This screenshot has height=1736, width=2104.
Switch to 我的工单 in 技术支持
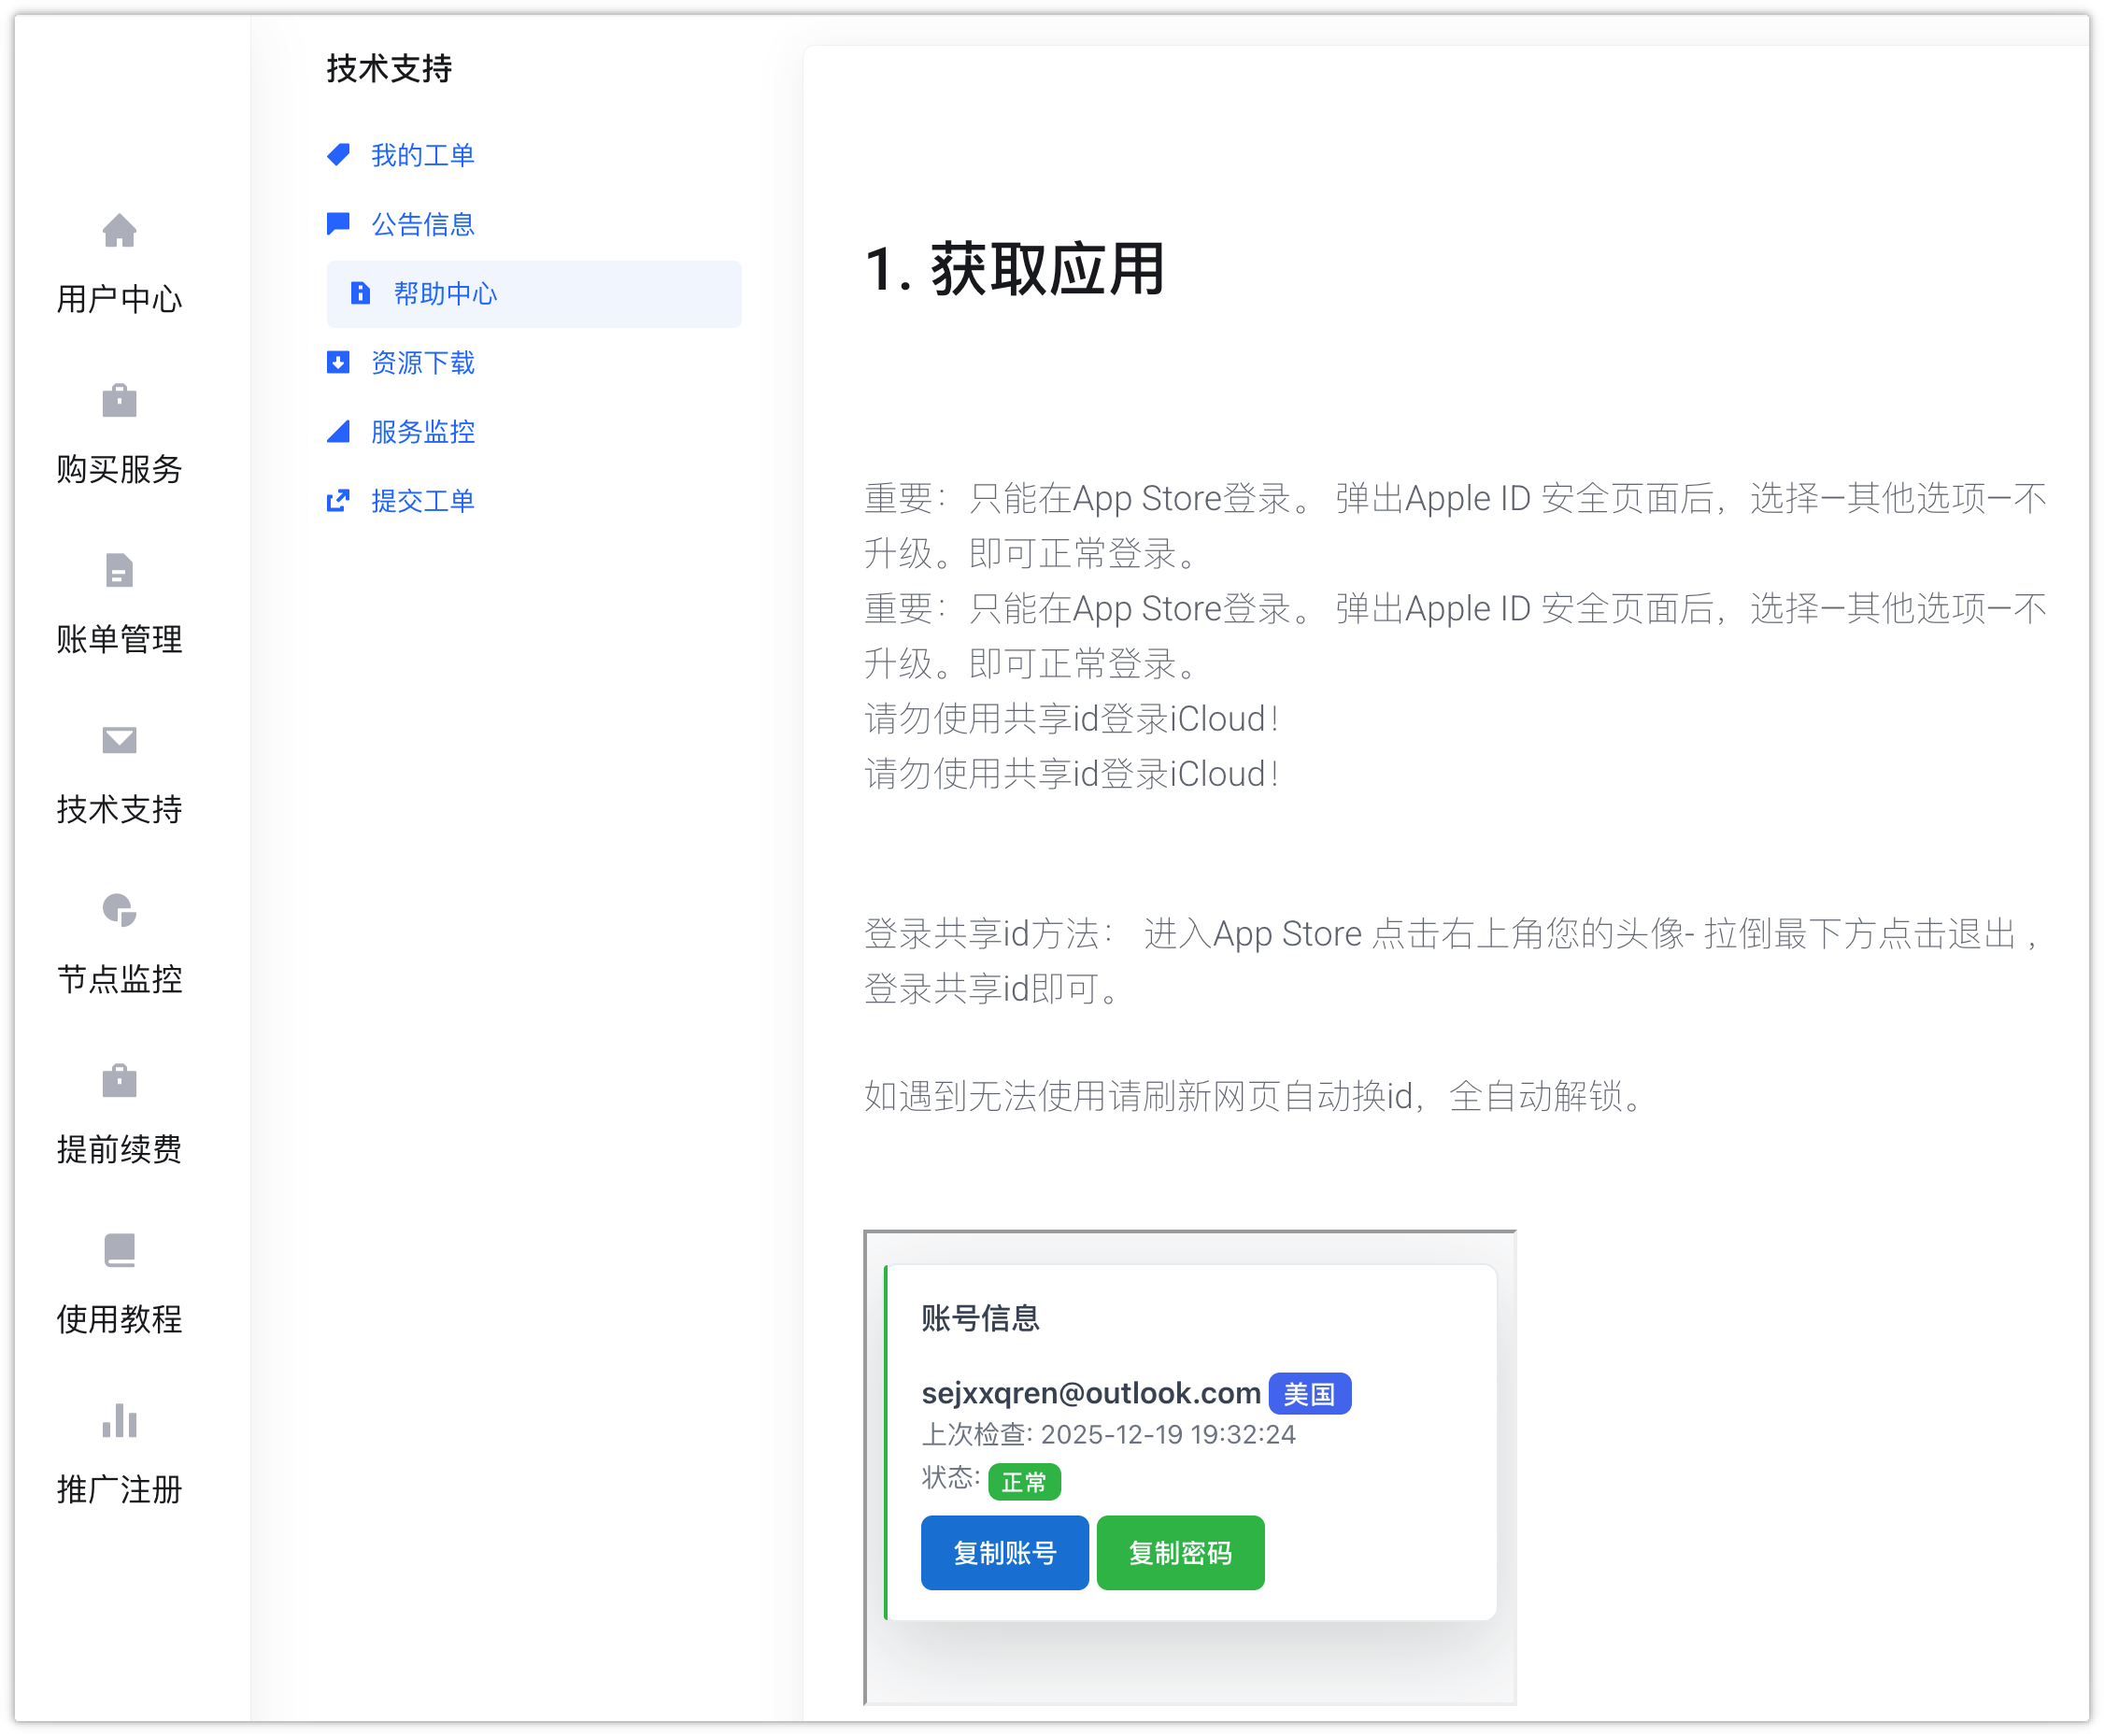[422, 155]
